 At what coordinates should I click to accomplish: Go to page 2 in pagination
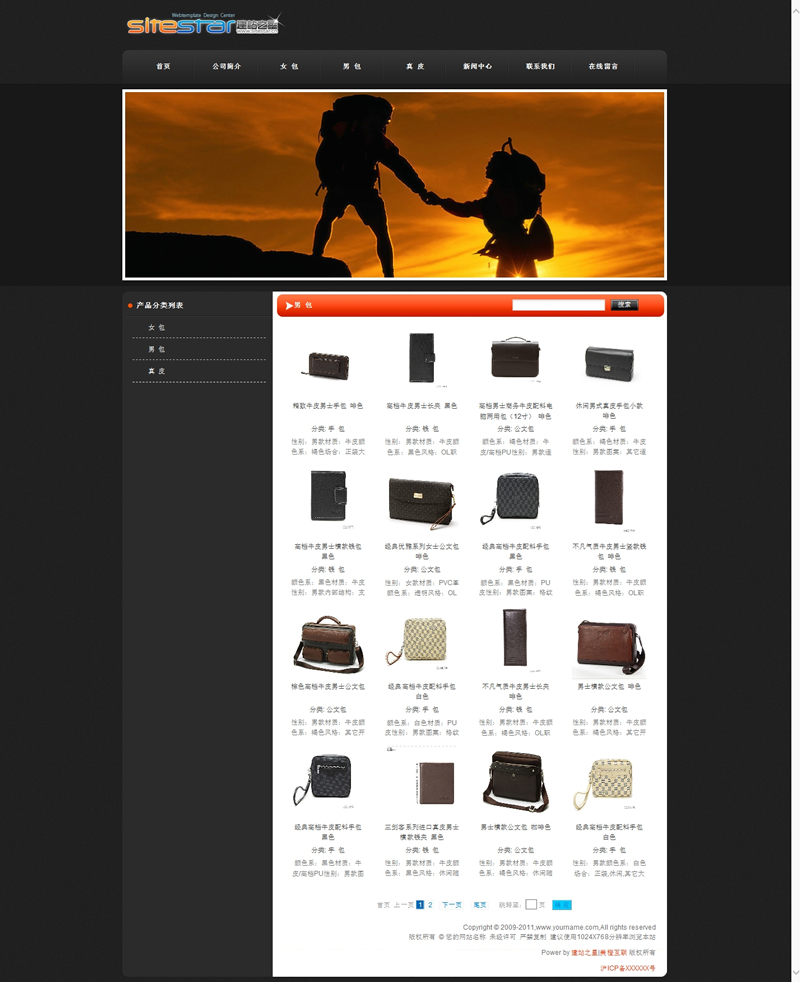pyautogui.click(x=430, y=905)
